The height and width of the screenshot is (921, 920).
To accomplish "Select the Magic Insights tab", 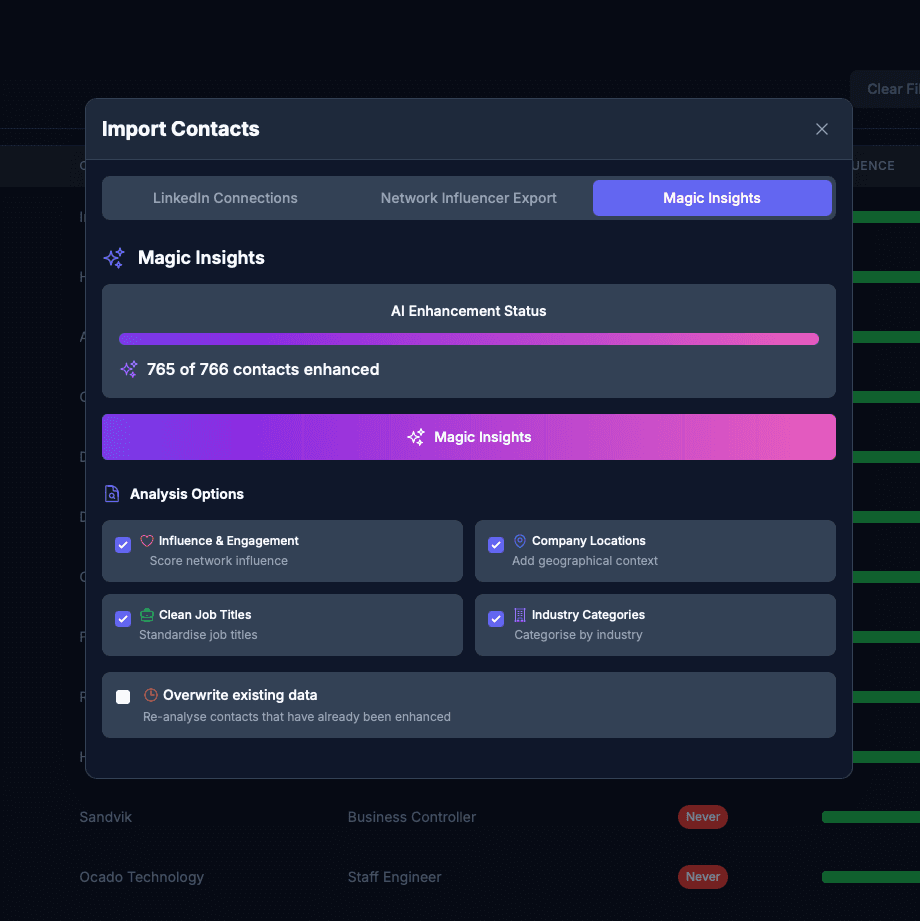I will pyautogui.click(x=712, y=198).
